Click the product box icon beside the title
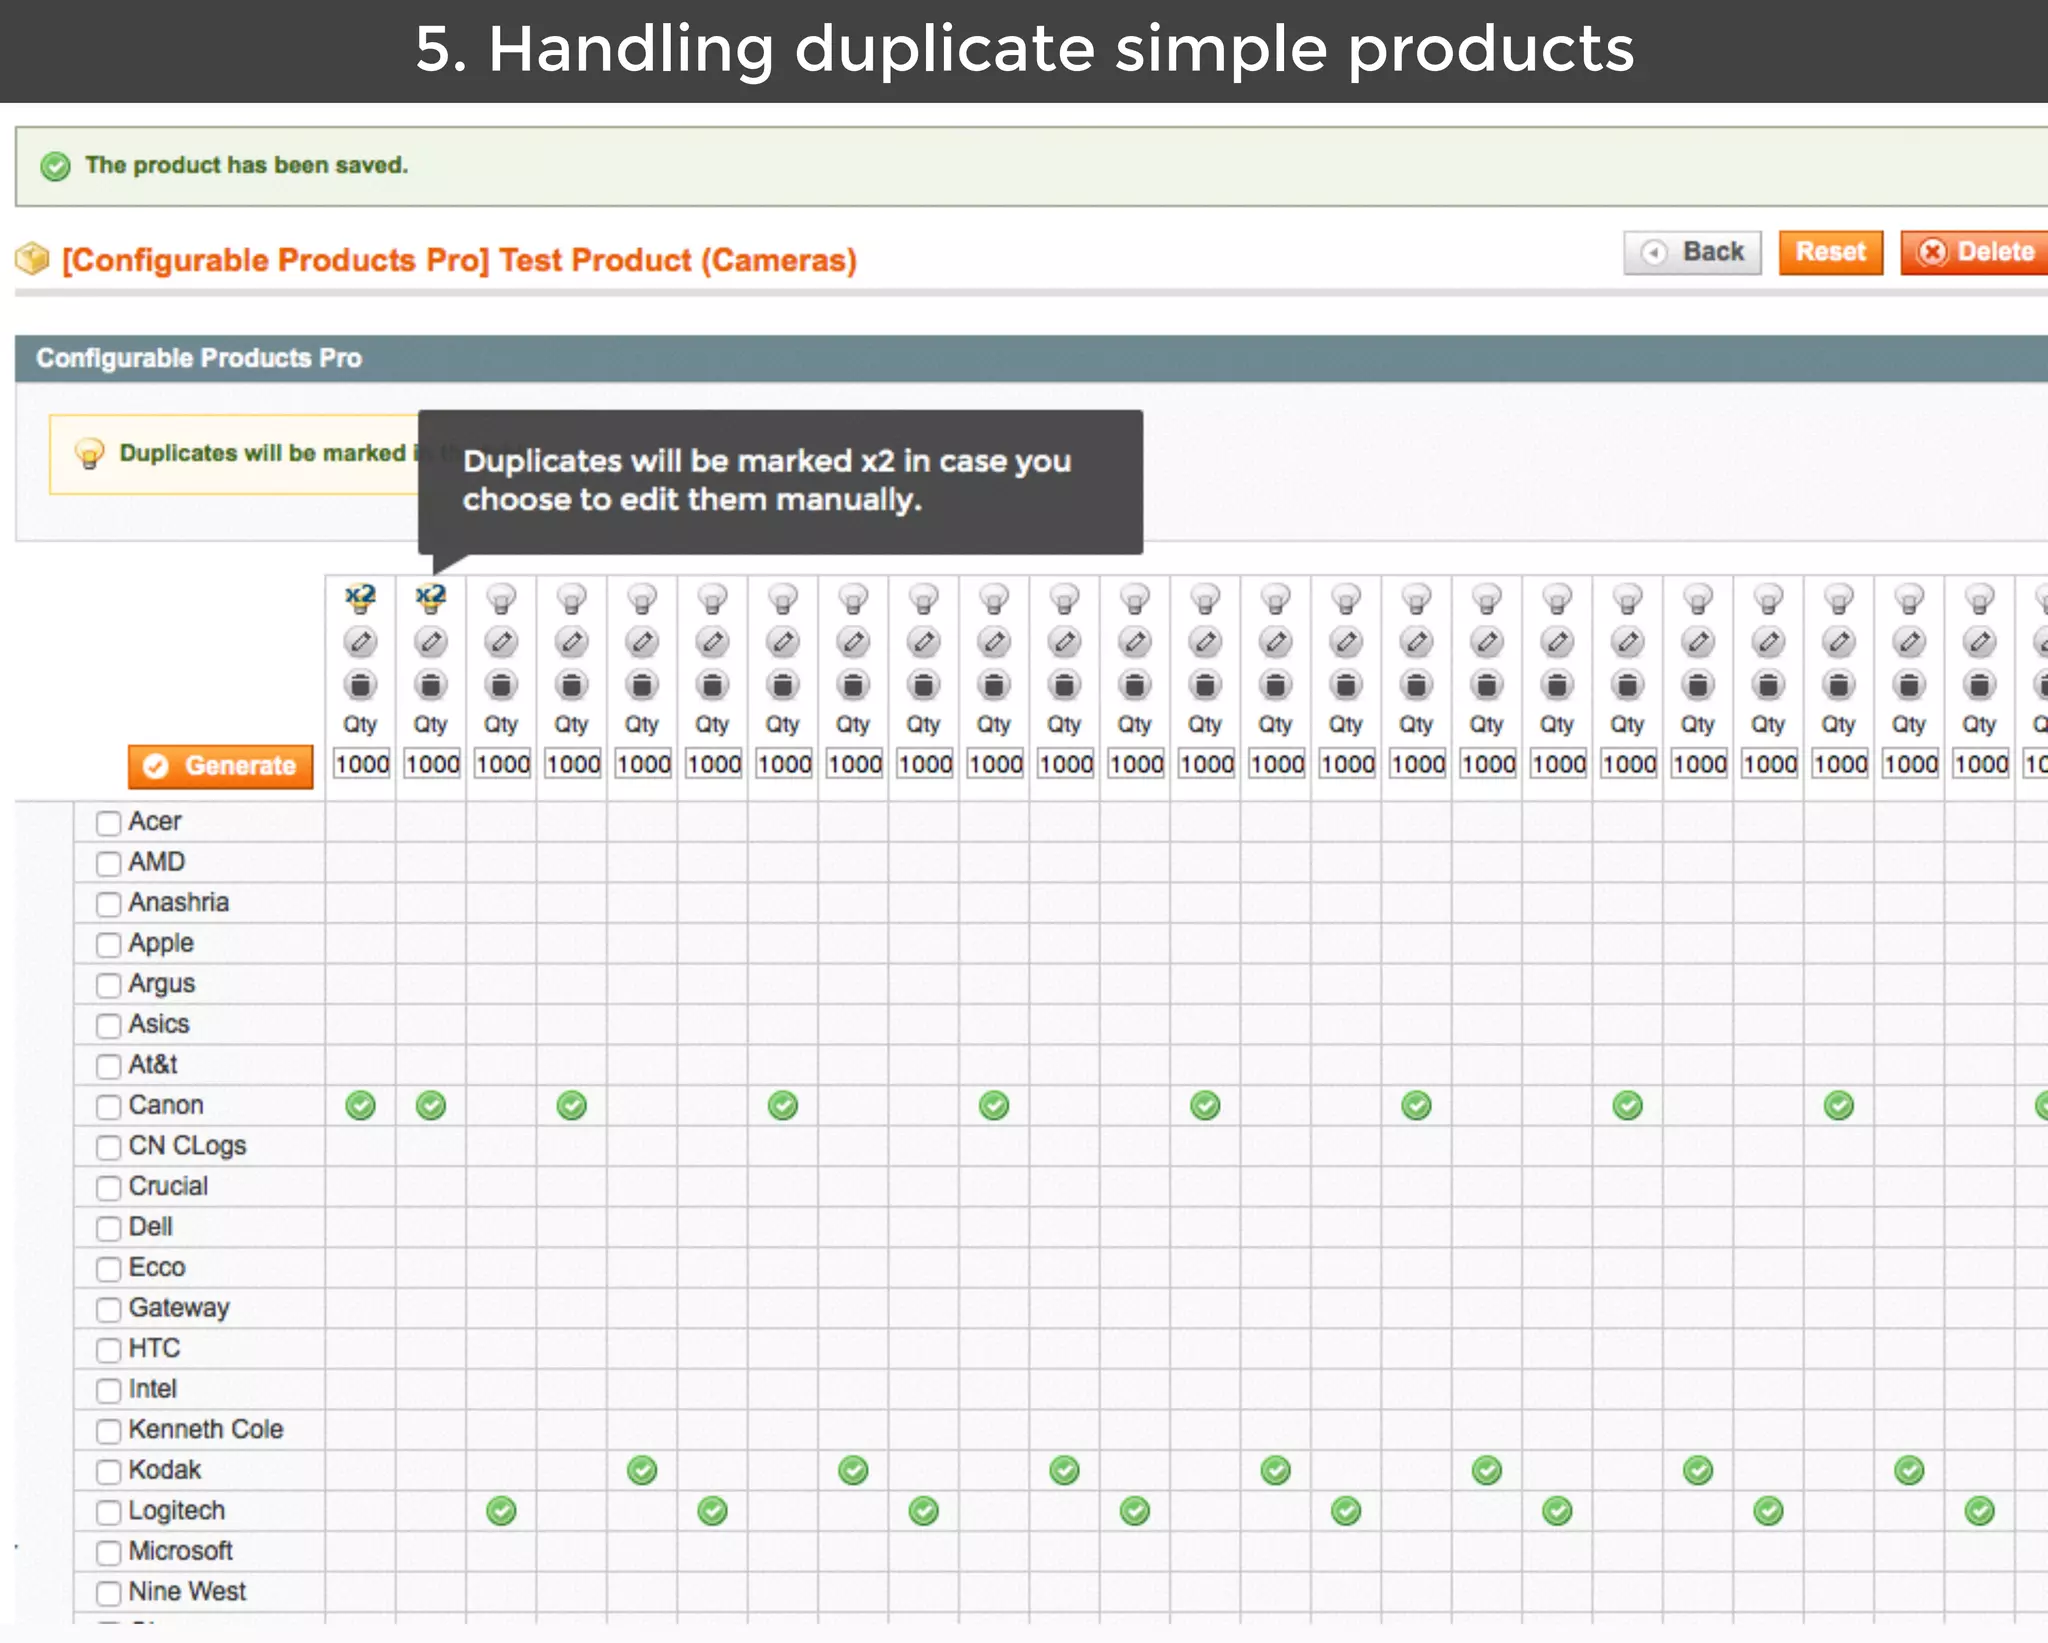Screen dimensions: 2048x1643 [32, 260]
